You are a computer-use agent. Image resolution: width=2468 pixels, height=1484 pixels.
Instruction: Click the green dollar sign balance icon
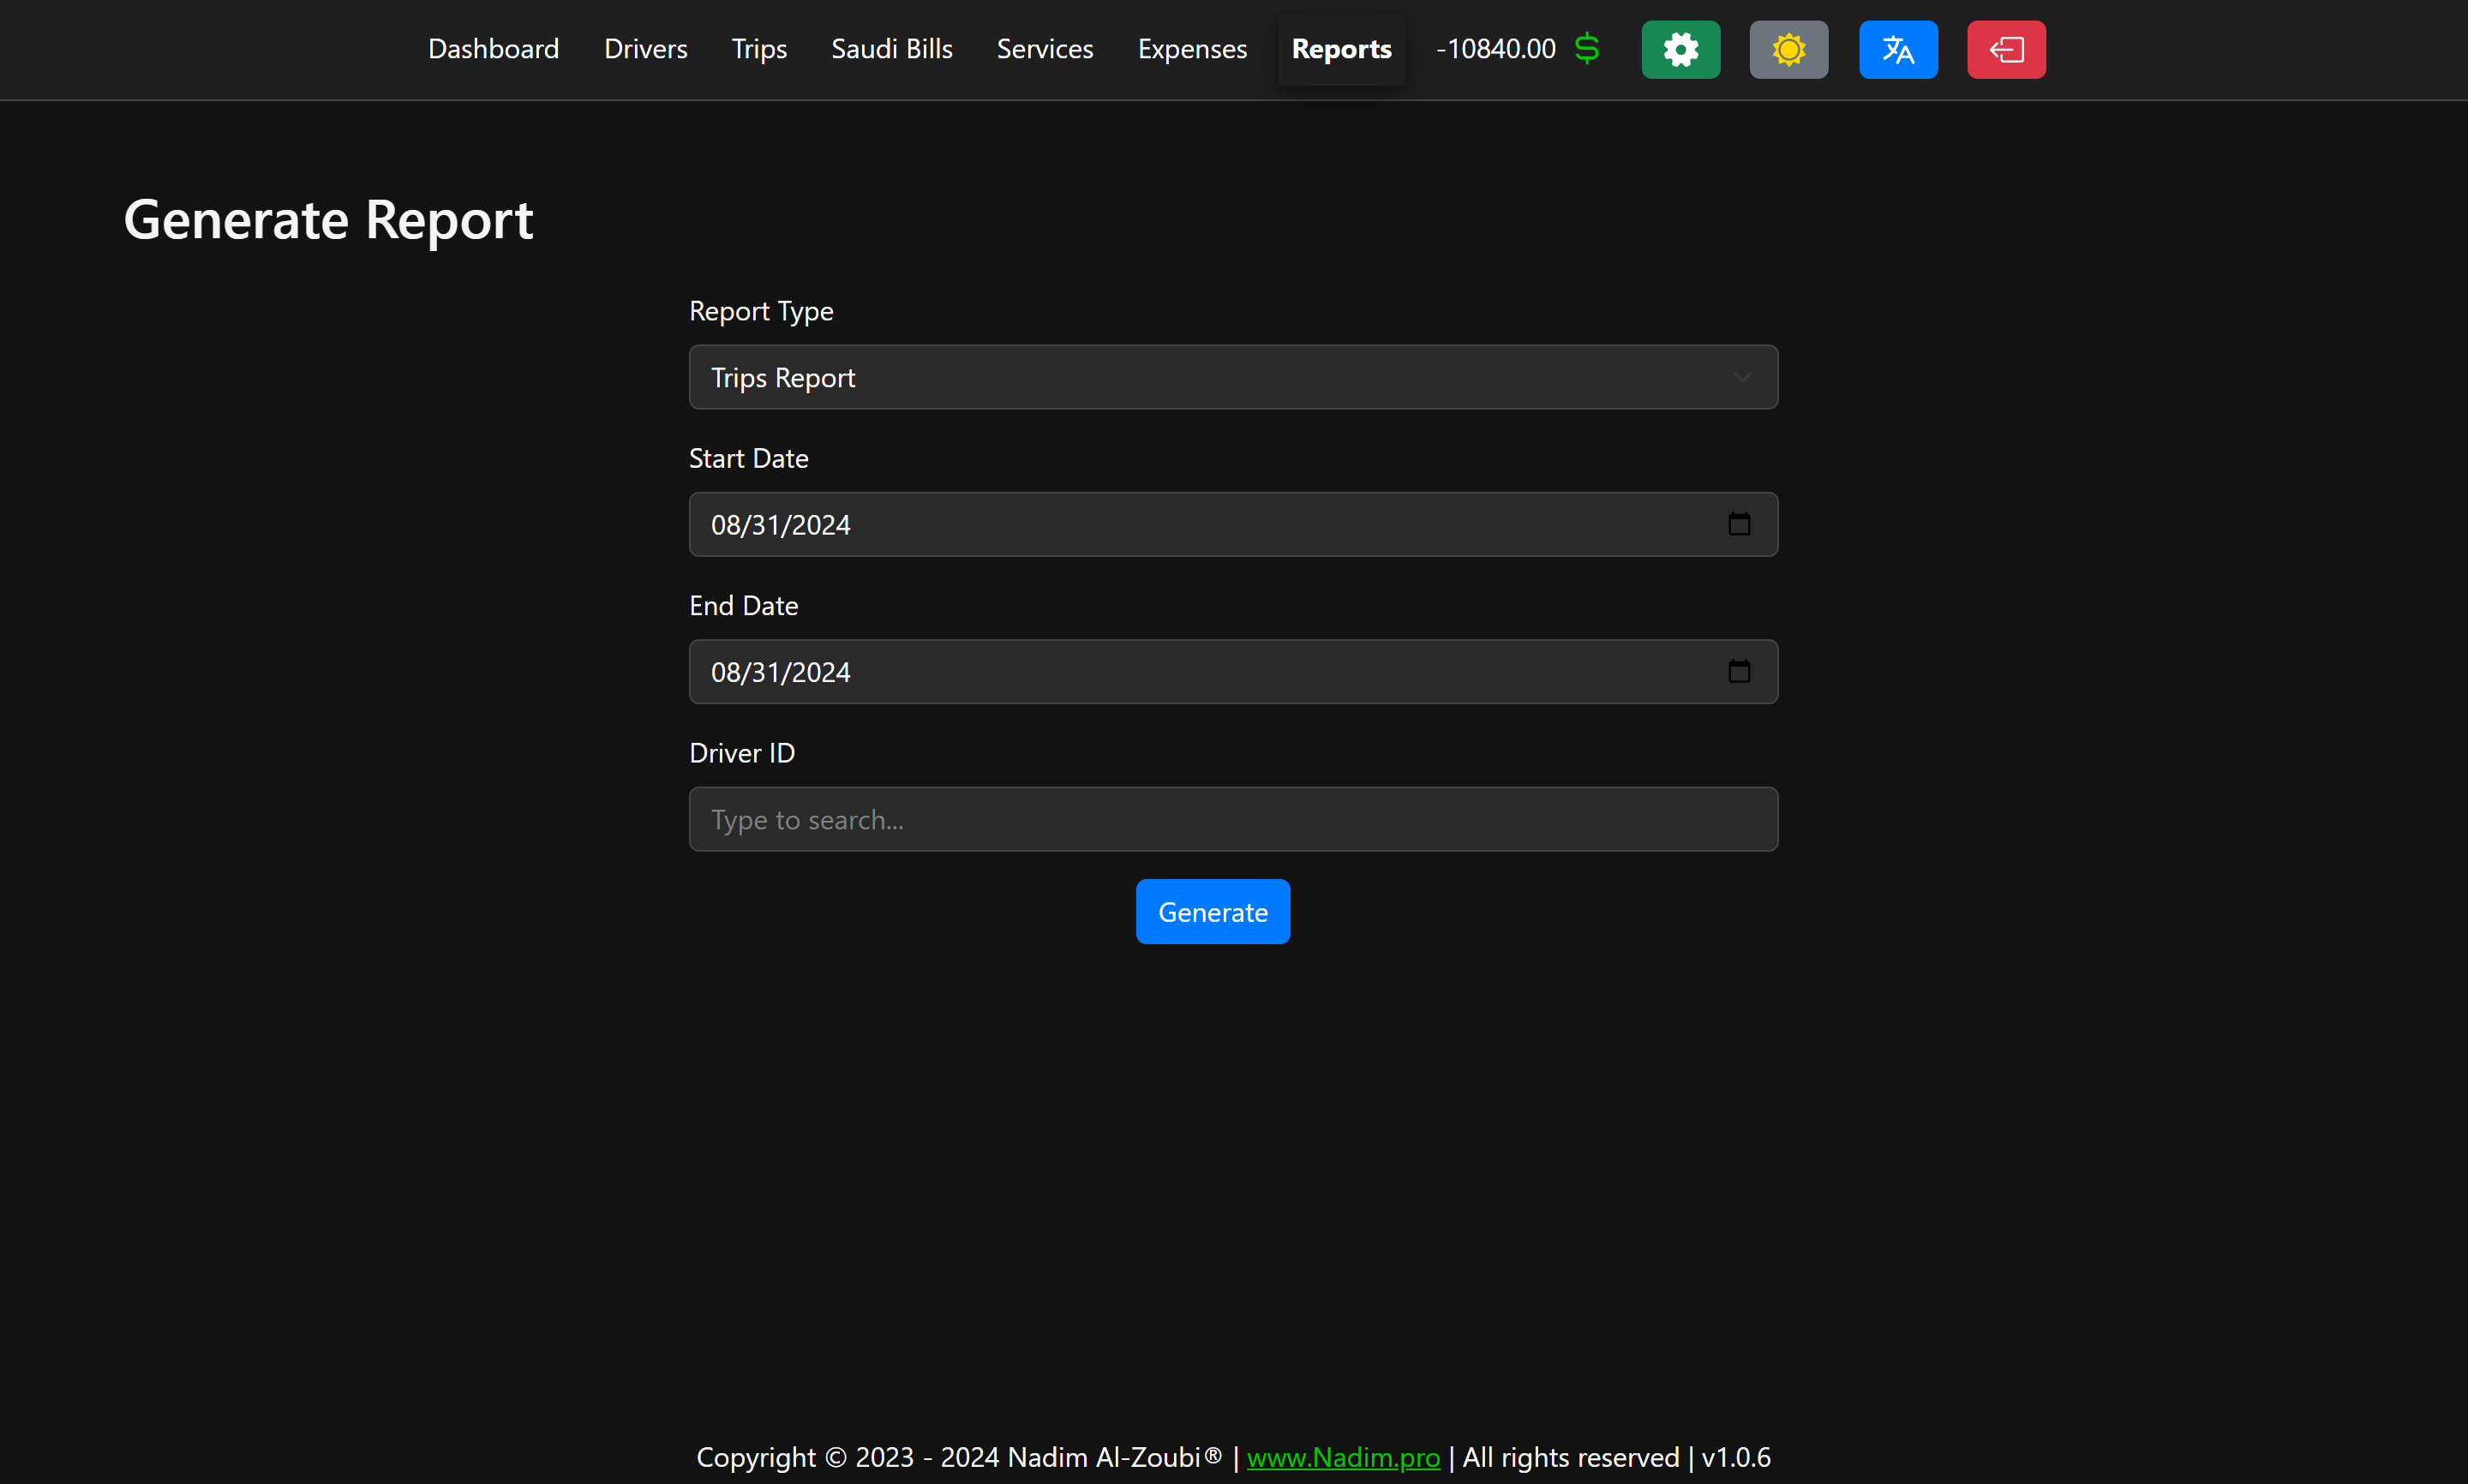click(1586, 48)
